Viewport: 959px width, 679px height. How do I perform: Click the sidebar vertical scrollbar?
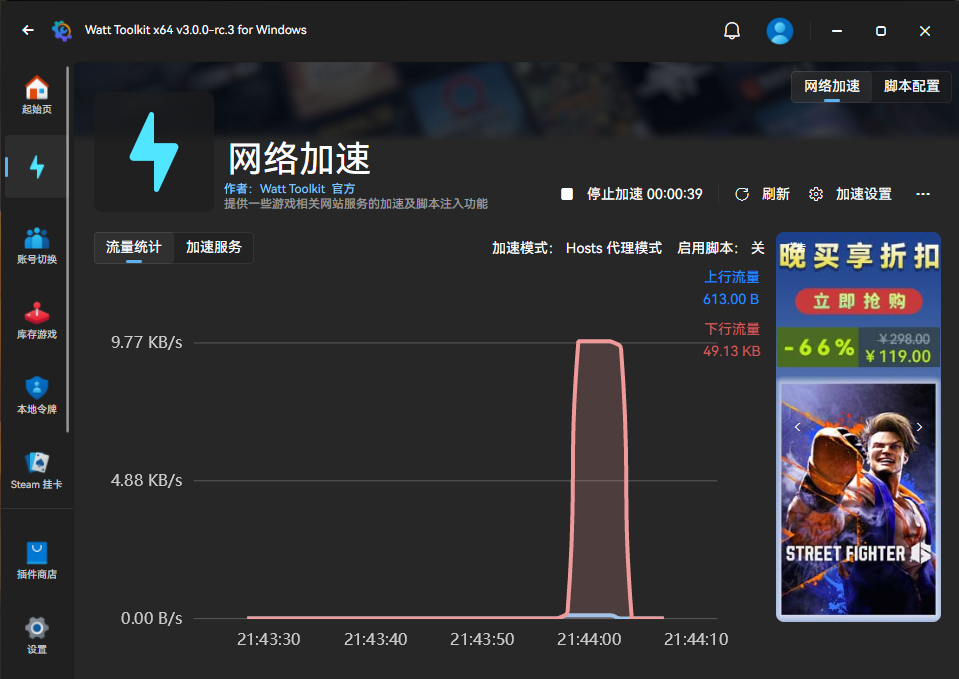pyautogui.click(x=67, y=250)
